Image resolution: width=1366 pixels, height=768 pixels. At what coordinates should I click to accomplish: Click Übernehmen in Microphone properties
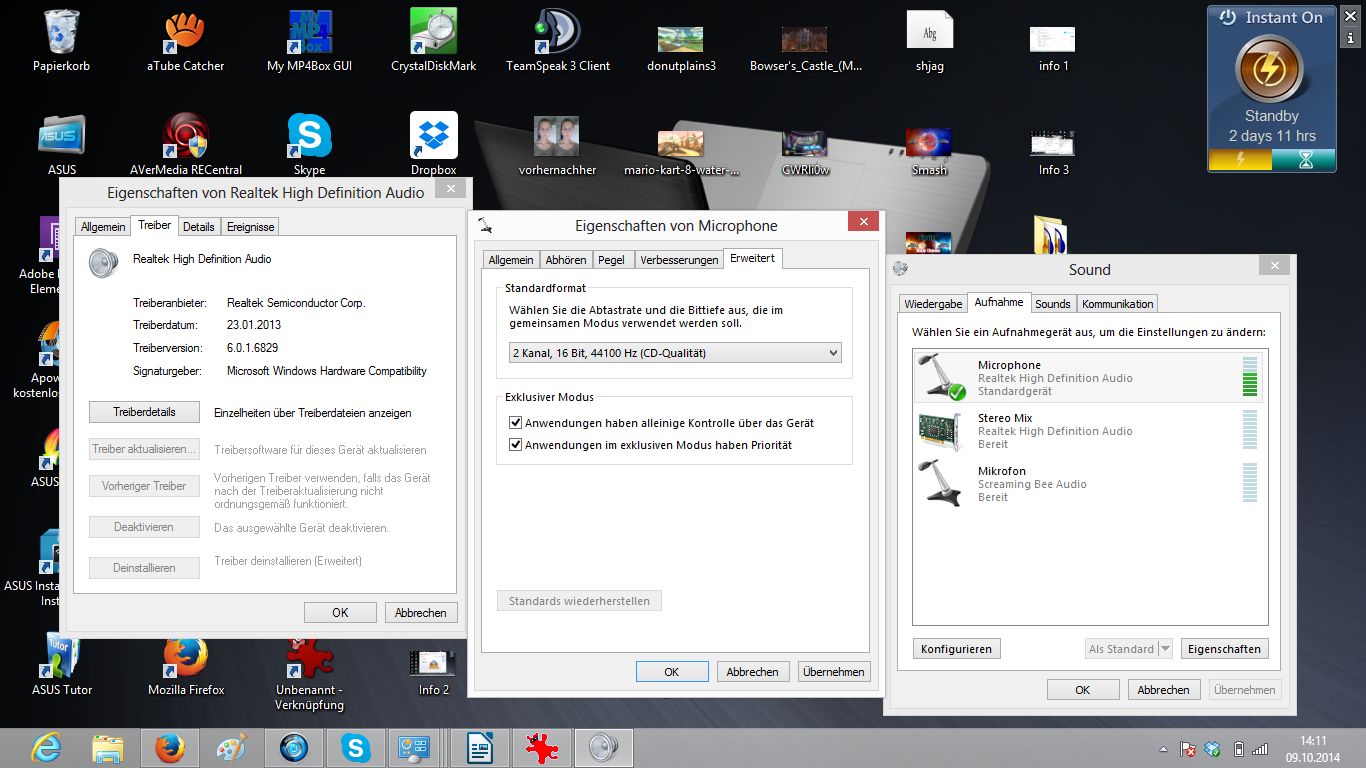[834, 671]
